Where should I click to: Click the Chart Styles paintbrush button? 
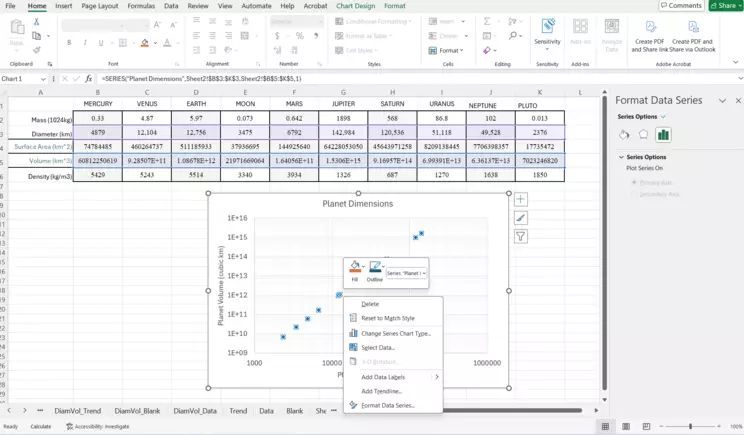[521, 218]
